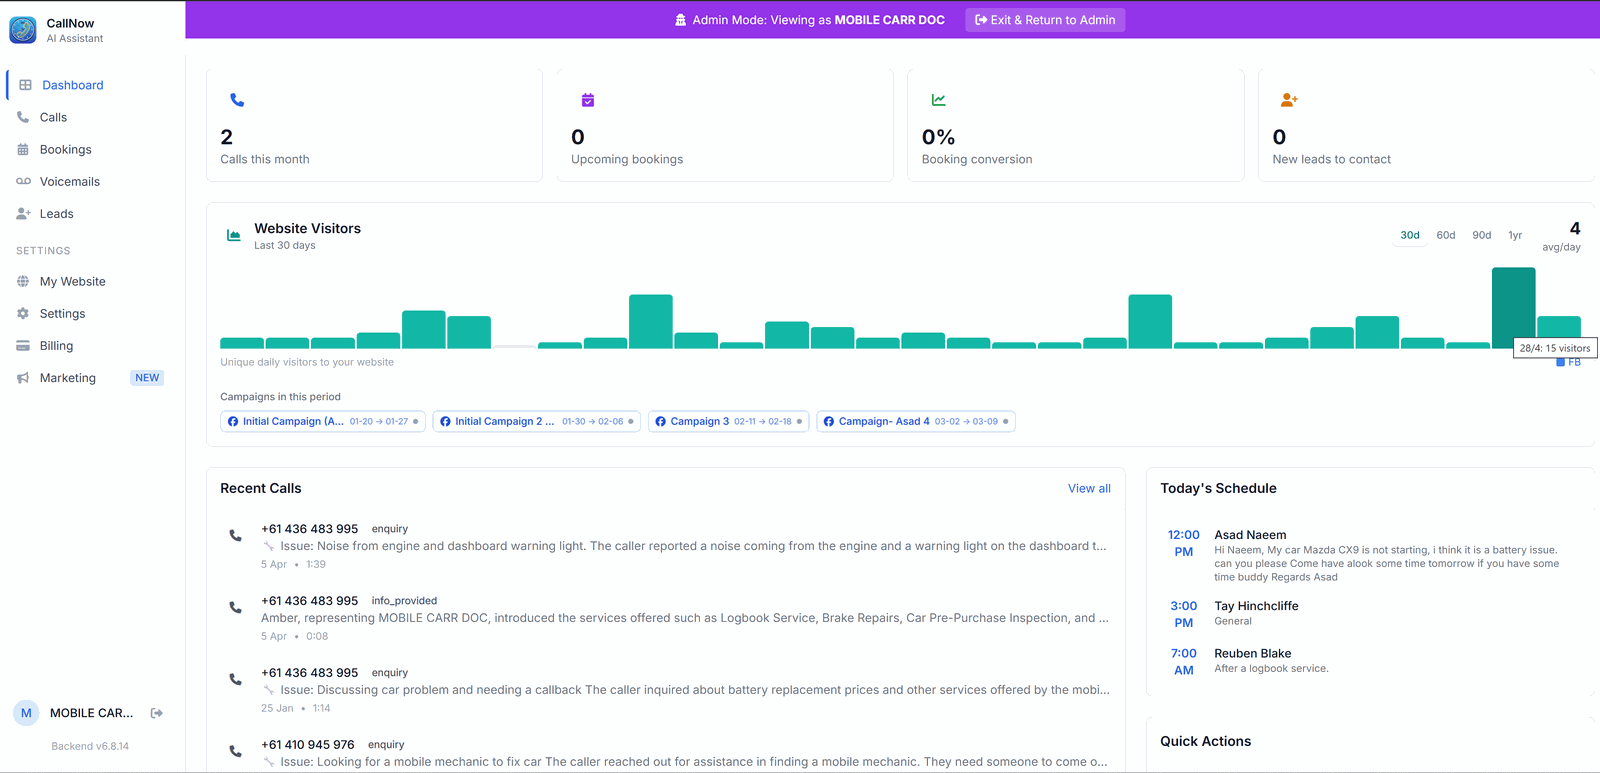This screenshot has width=1600, height=773.
Task: Click the person-plus icon on New leads card
Action: click(1289, 100)
